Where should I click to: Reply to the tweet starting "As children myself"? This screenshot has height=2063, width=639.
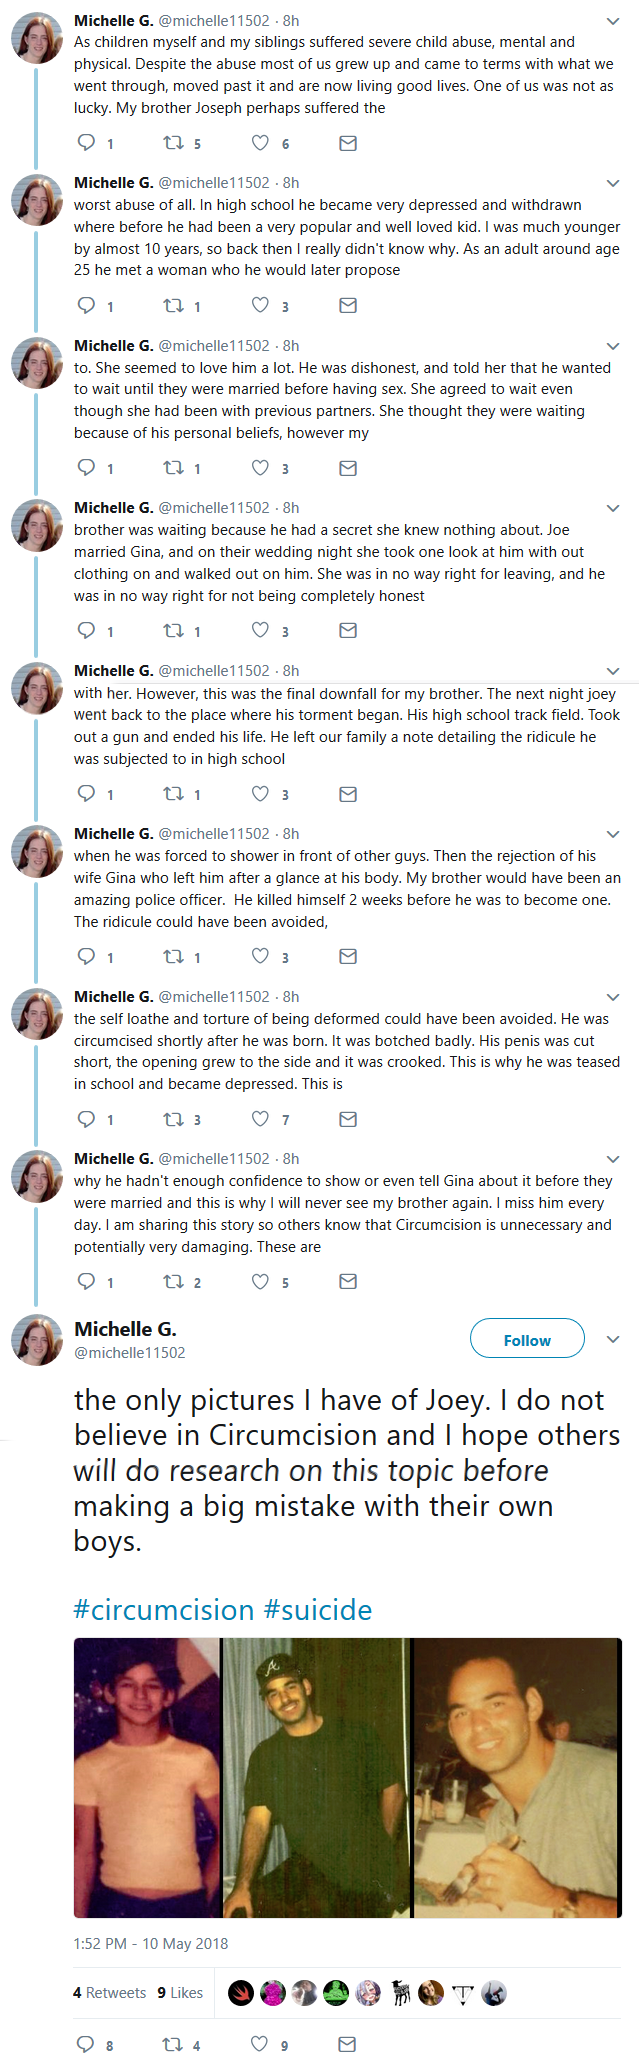tap(87, 143)
